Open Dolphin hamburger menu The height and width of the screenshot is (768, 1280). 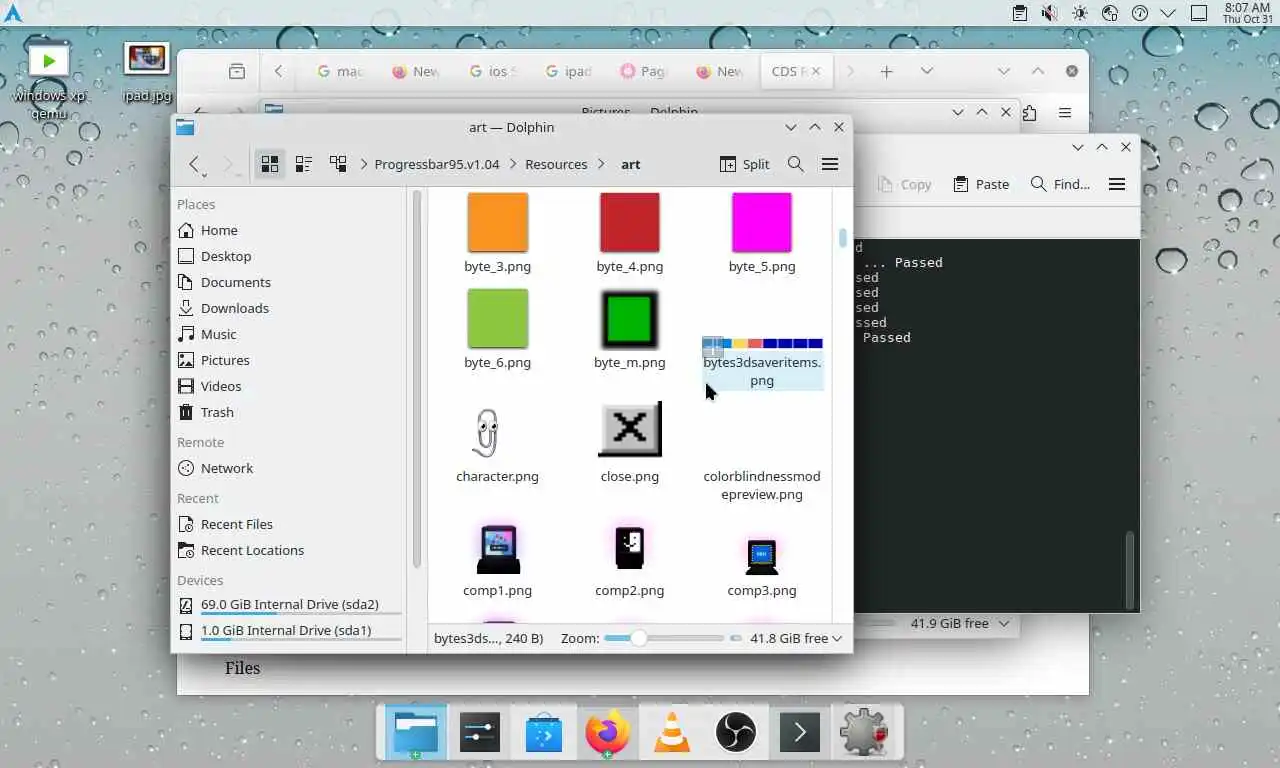pyautogui.click(x=830, y=164)
